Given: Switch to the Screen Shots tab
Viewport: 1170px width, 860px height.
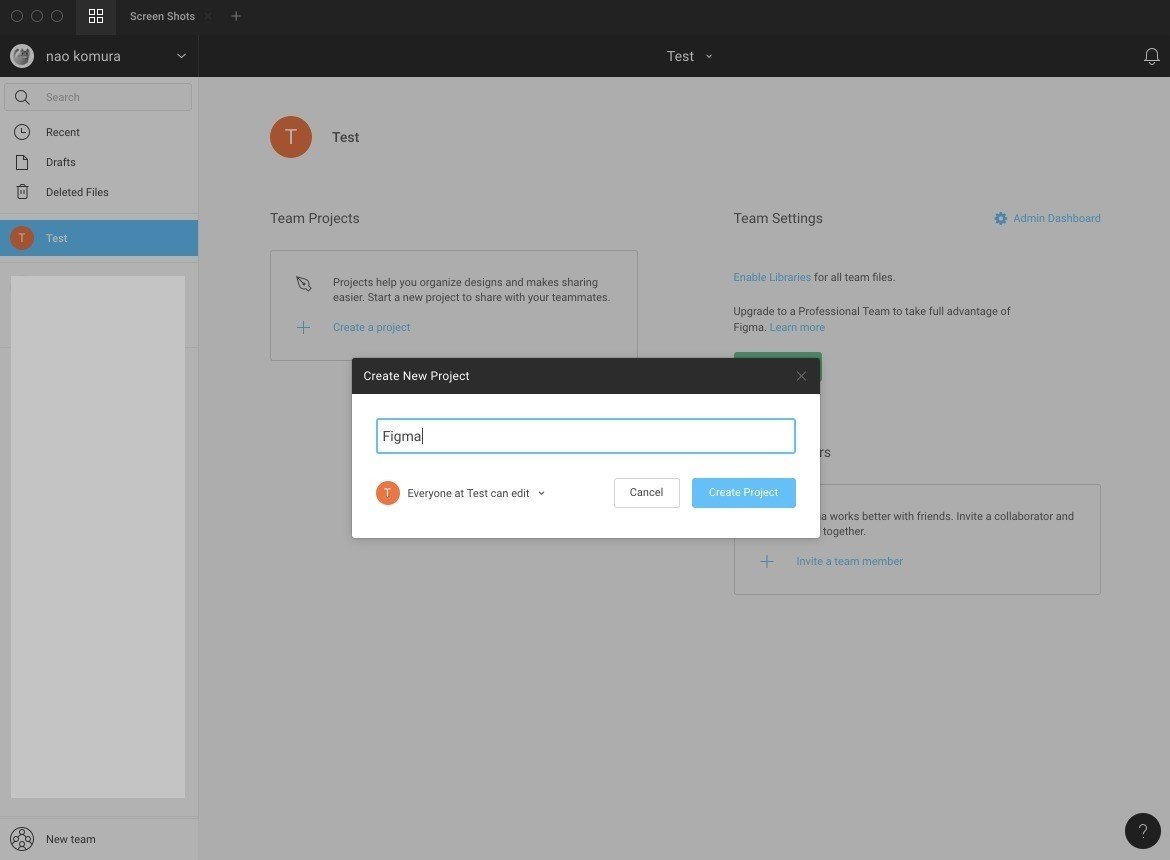Looking at the screenshot, I should (x=162, y=16).
